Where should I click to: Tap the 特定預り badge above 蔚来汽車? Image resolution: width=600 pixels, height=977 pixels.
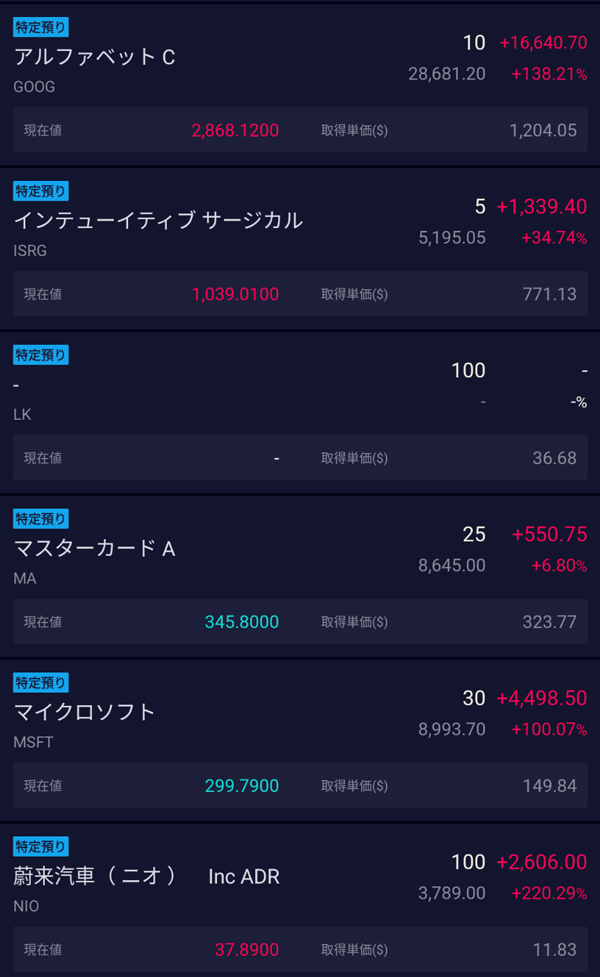41,847
